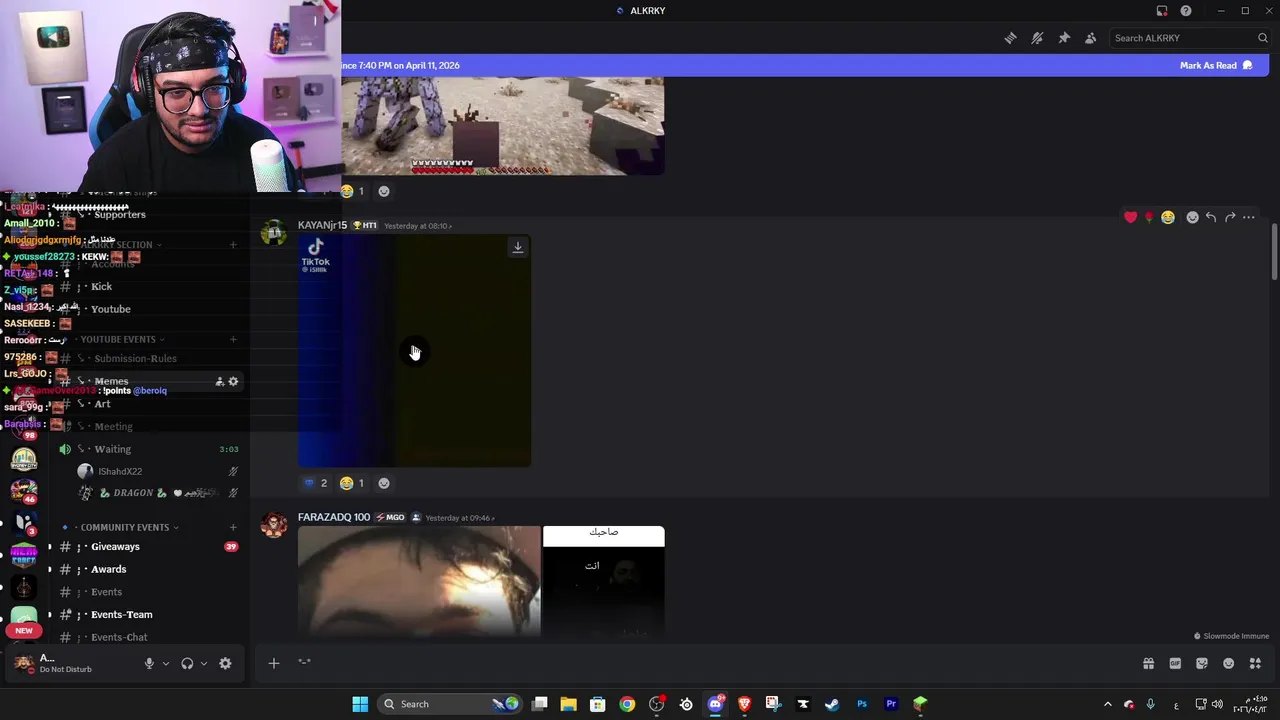Reply to KAYANjr15's message

click(1211, 217)
